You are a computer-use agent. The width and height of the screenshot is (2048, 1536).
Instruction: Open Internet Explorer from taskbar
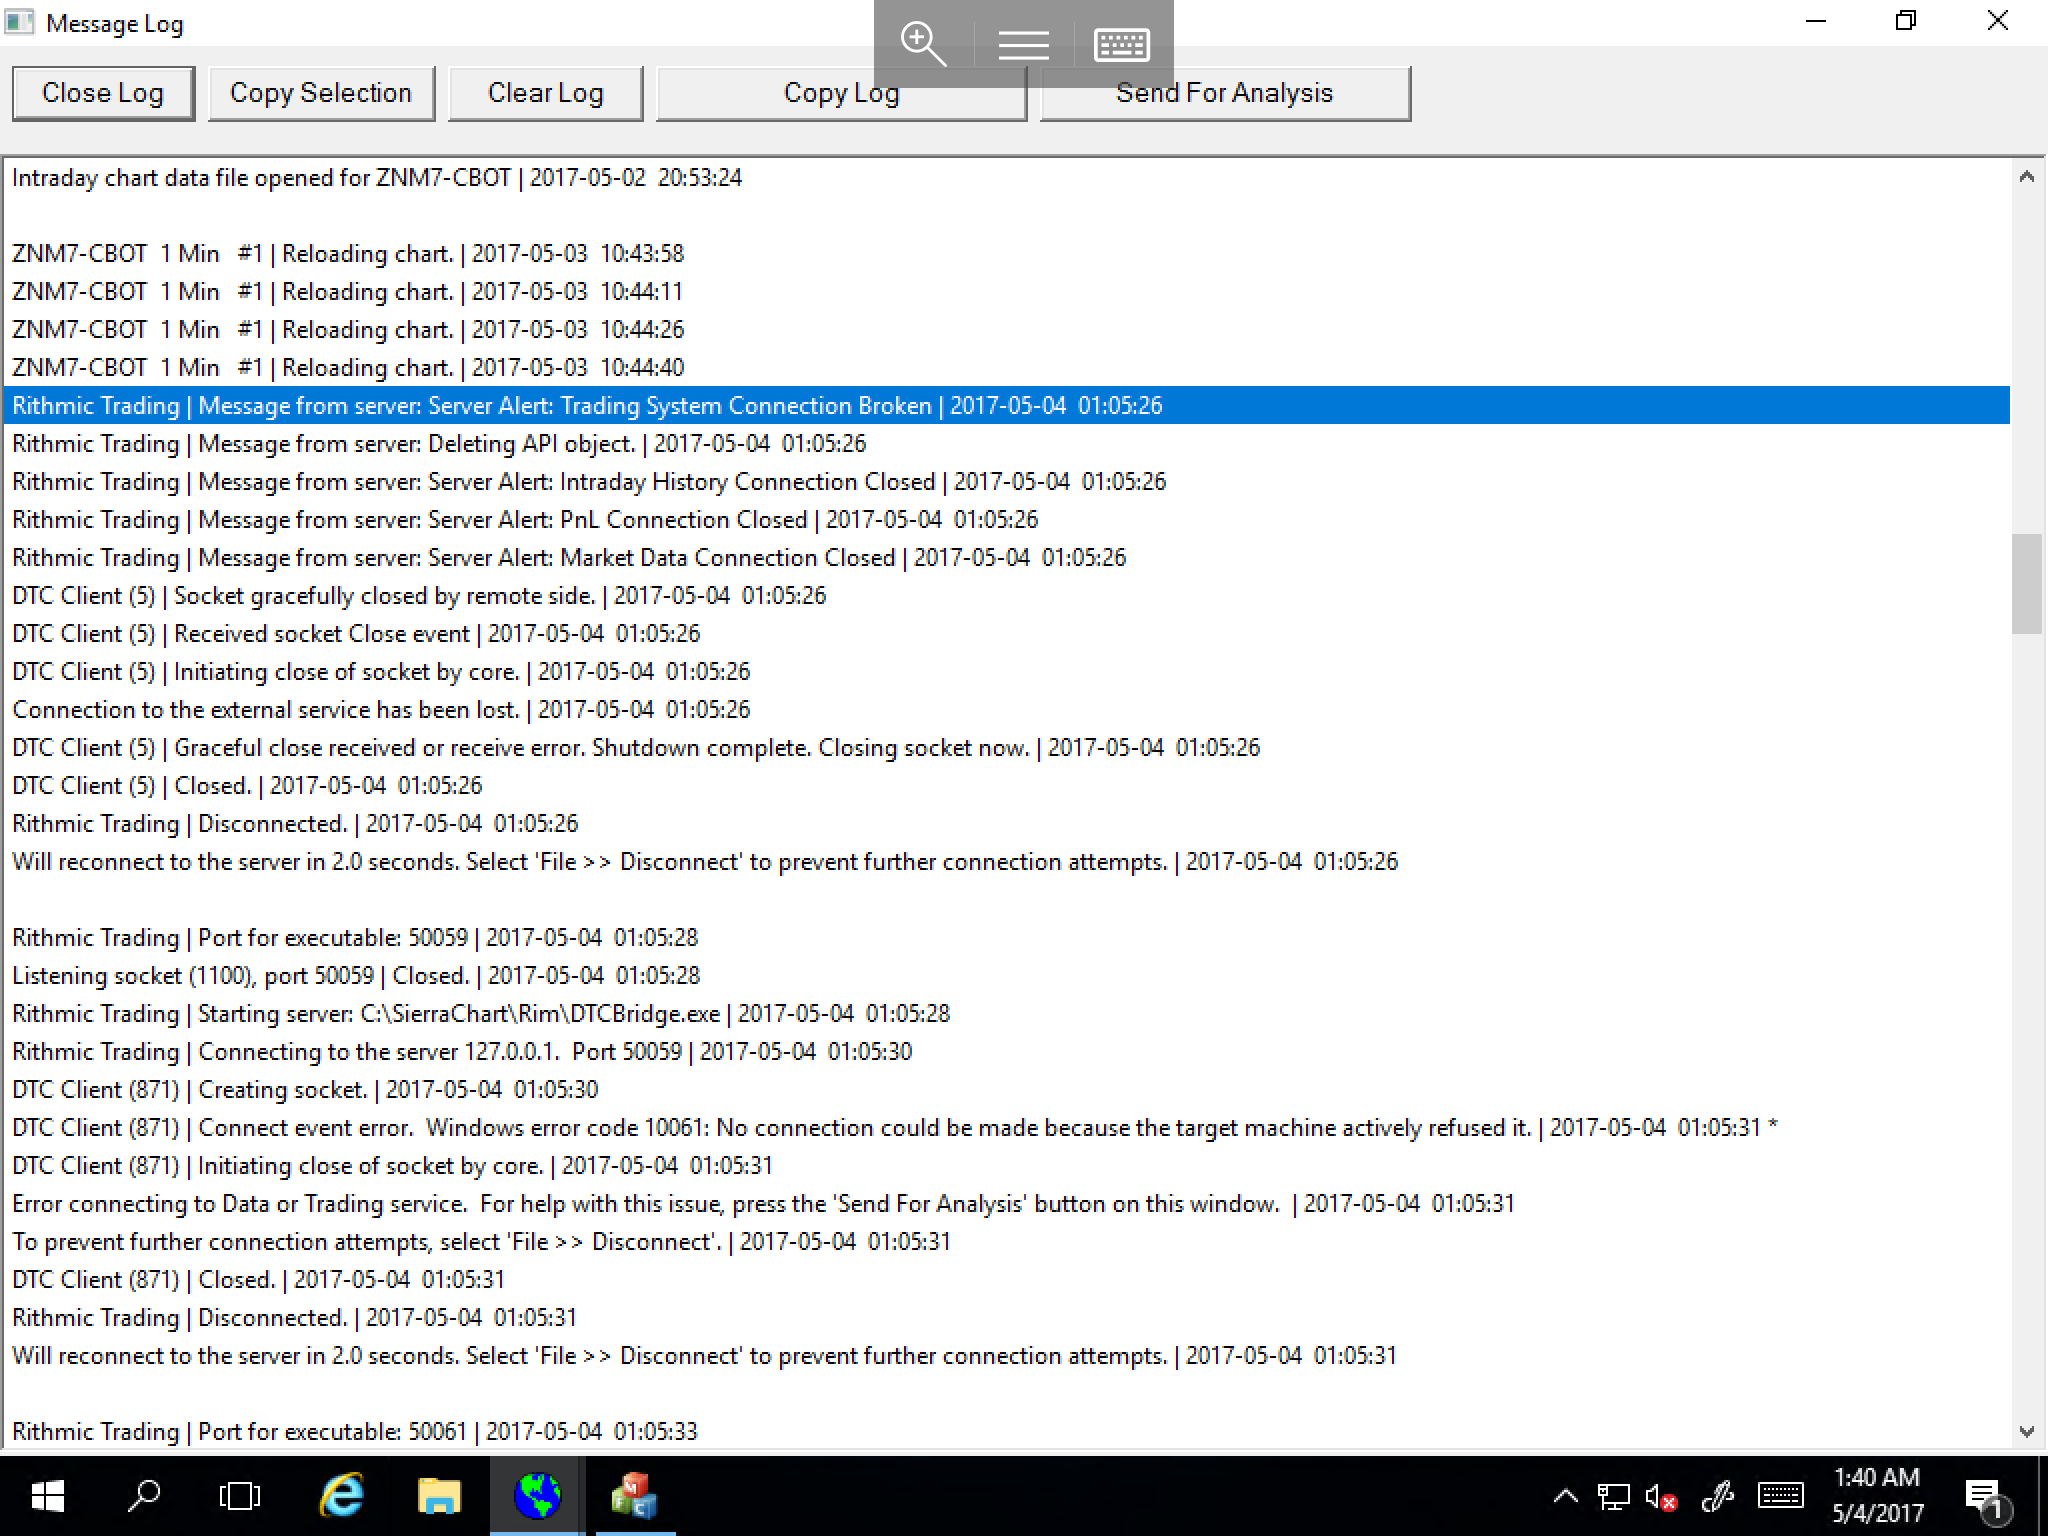(x=341, y=1496)
